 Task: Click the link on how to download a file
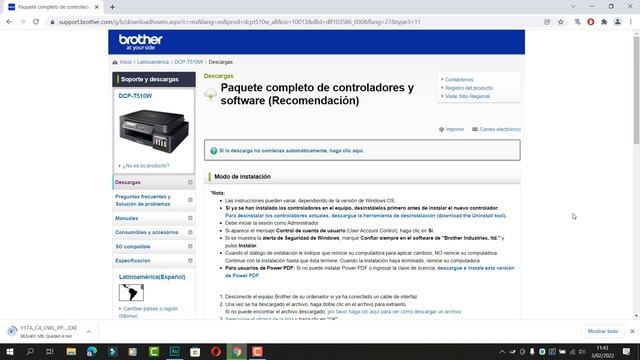pos(394,311)
